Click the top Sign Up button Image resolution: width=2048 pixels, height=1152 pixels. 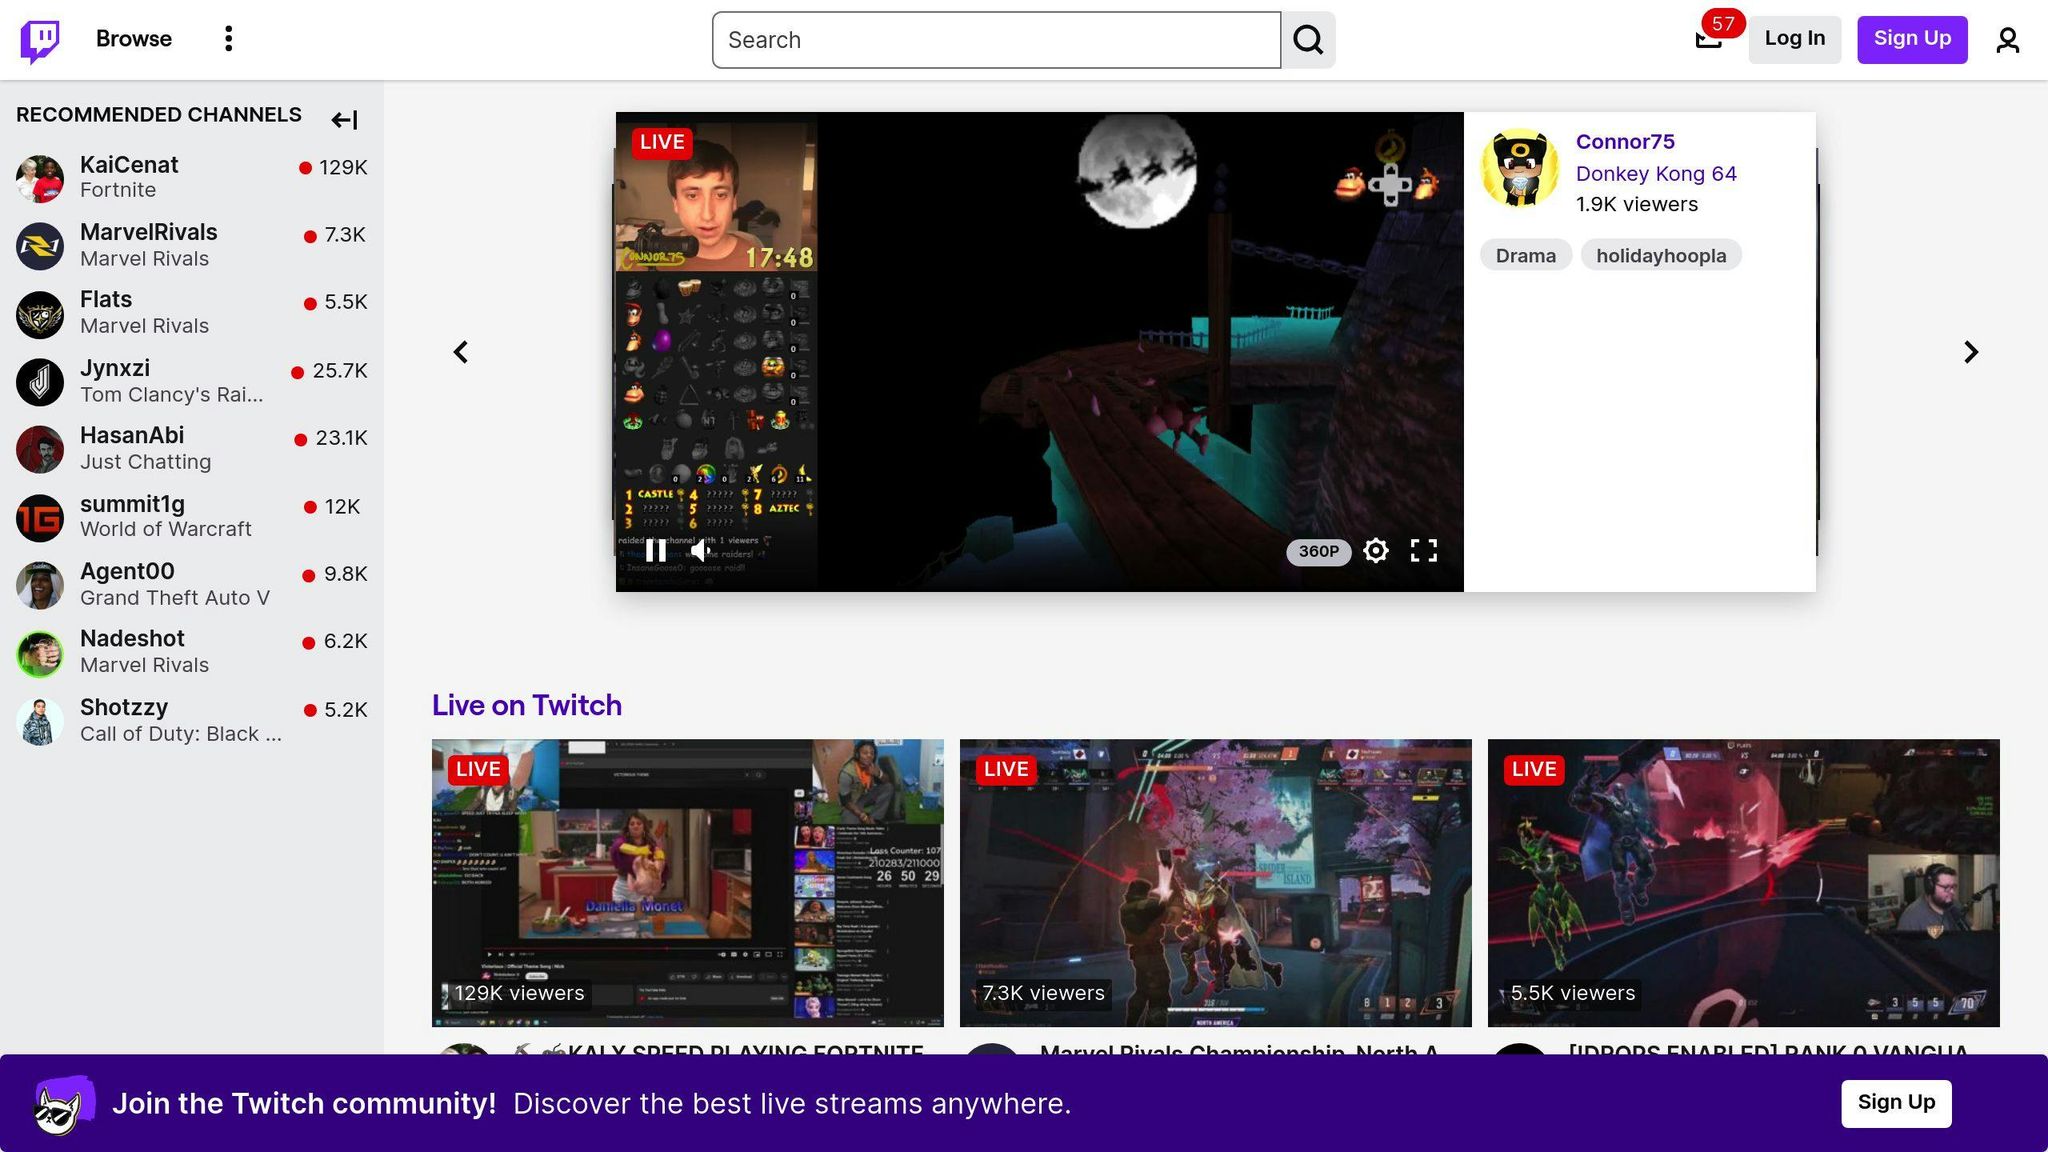[1912, 39]
